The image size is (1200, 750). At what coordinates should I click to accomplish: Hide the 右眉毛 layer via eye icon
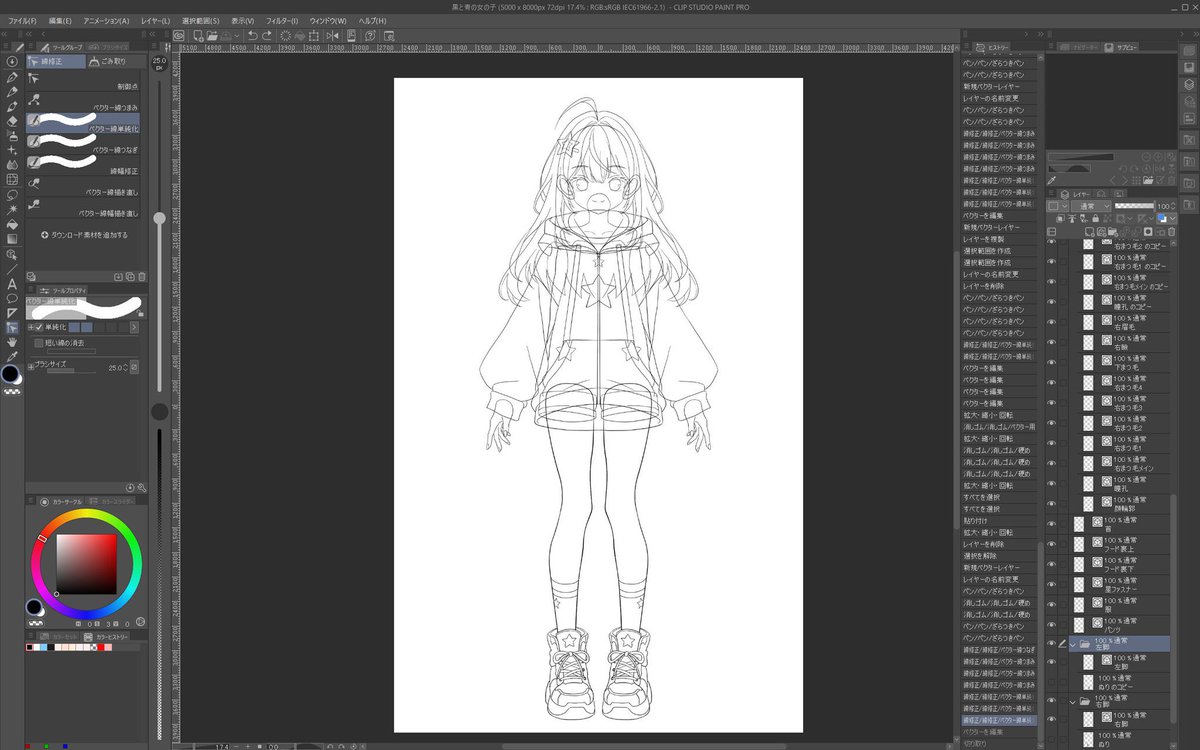1051,321
